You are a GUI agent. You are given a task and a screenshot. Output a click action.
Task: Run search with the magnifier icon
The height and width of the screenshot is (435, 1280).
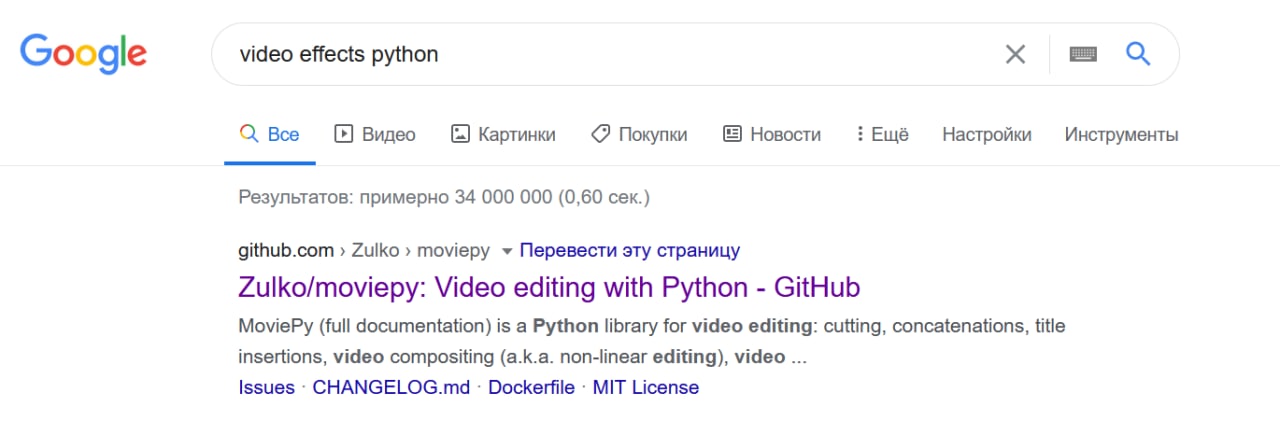(x=1138, y=53)
